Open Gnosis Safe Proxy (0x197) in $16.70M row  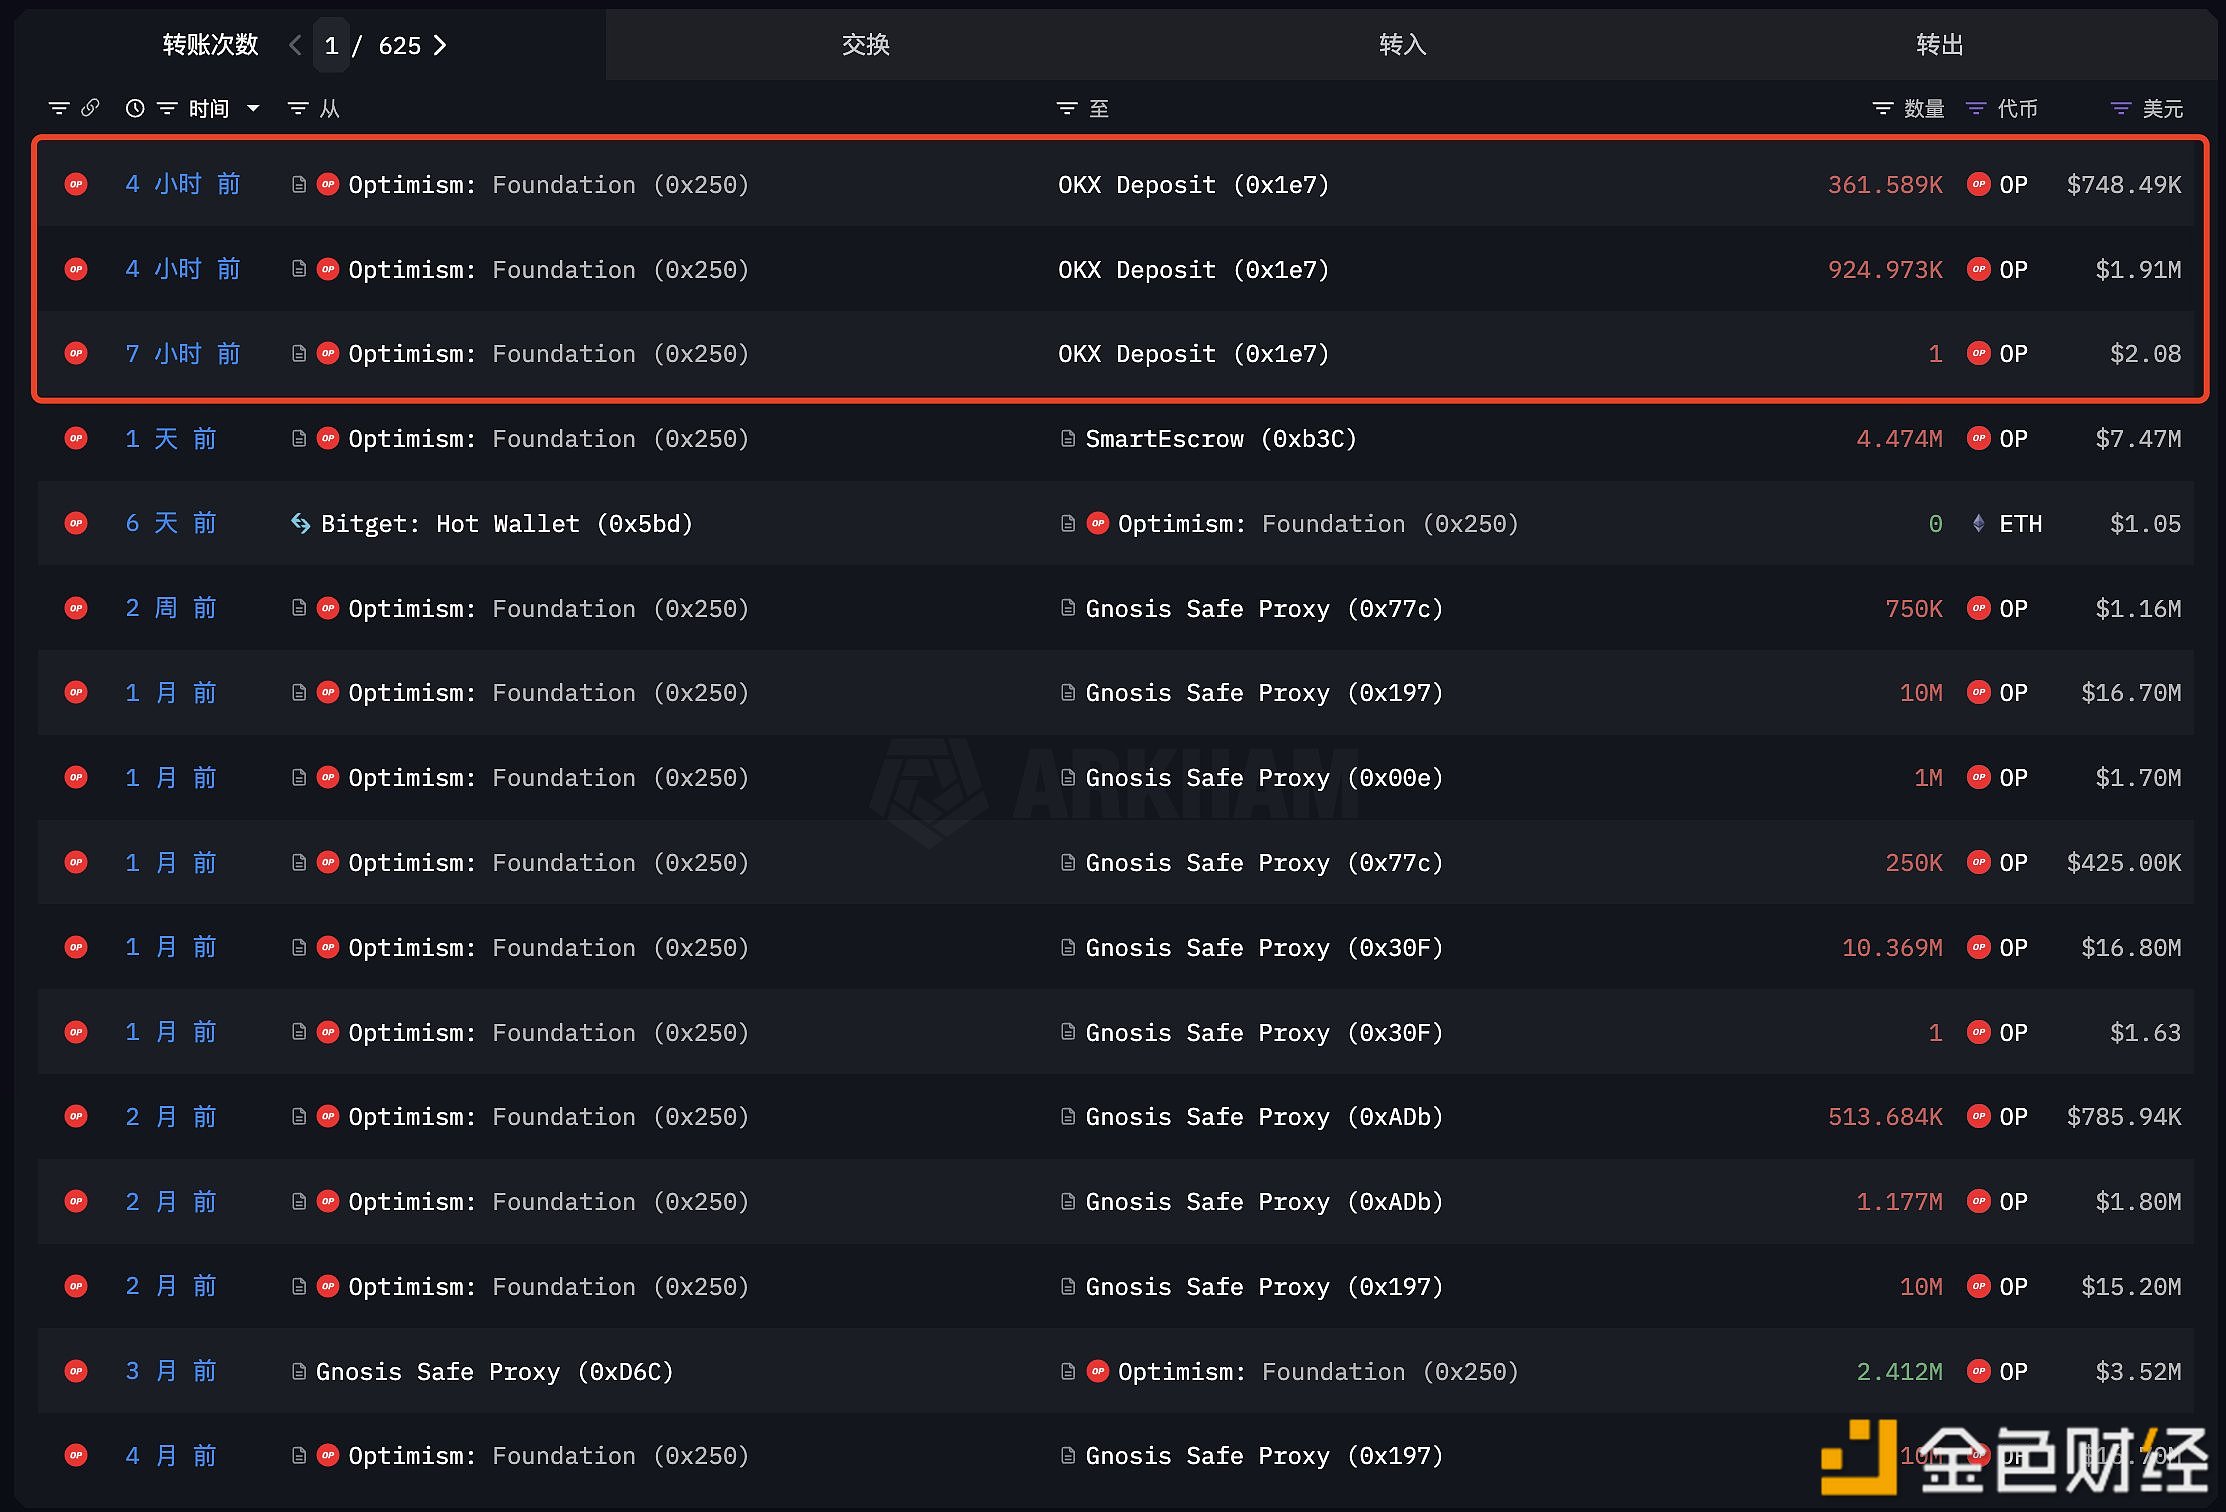coord(1265,693)
